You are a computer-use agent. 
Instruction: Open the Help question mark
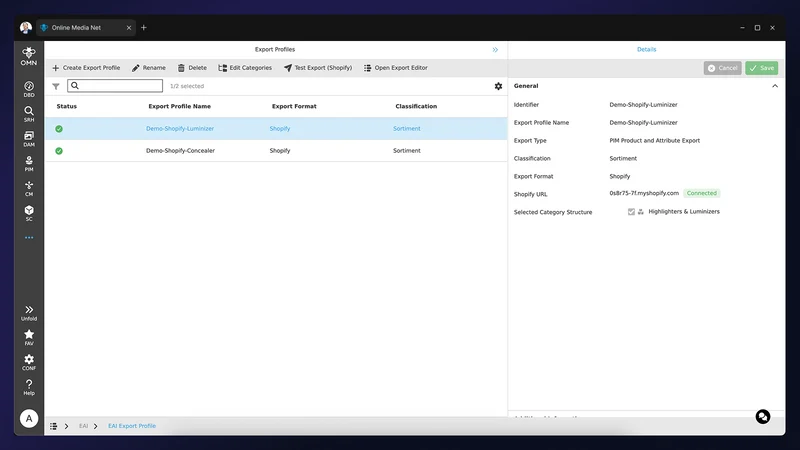pos(29,387)
